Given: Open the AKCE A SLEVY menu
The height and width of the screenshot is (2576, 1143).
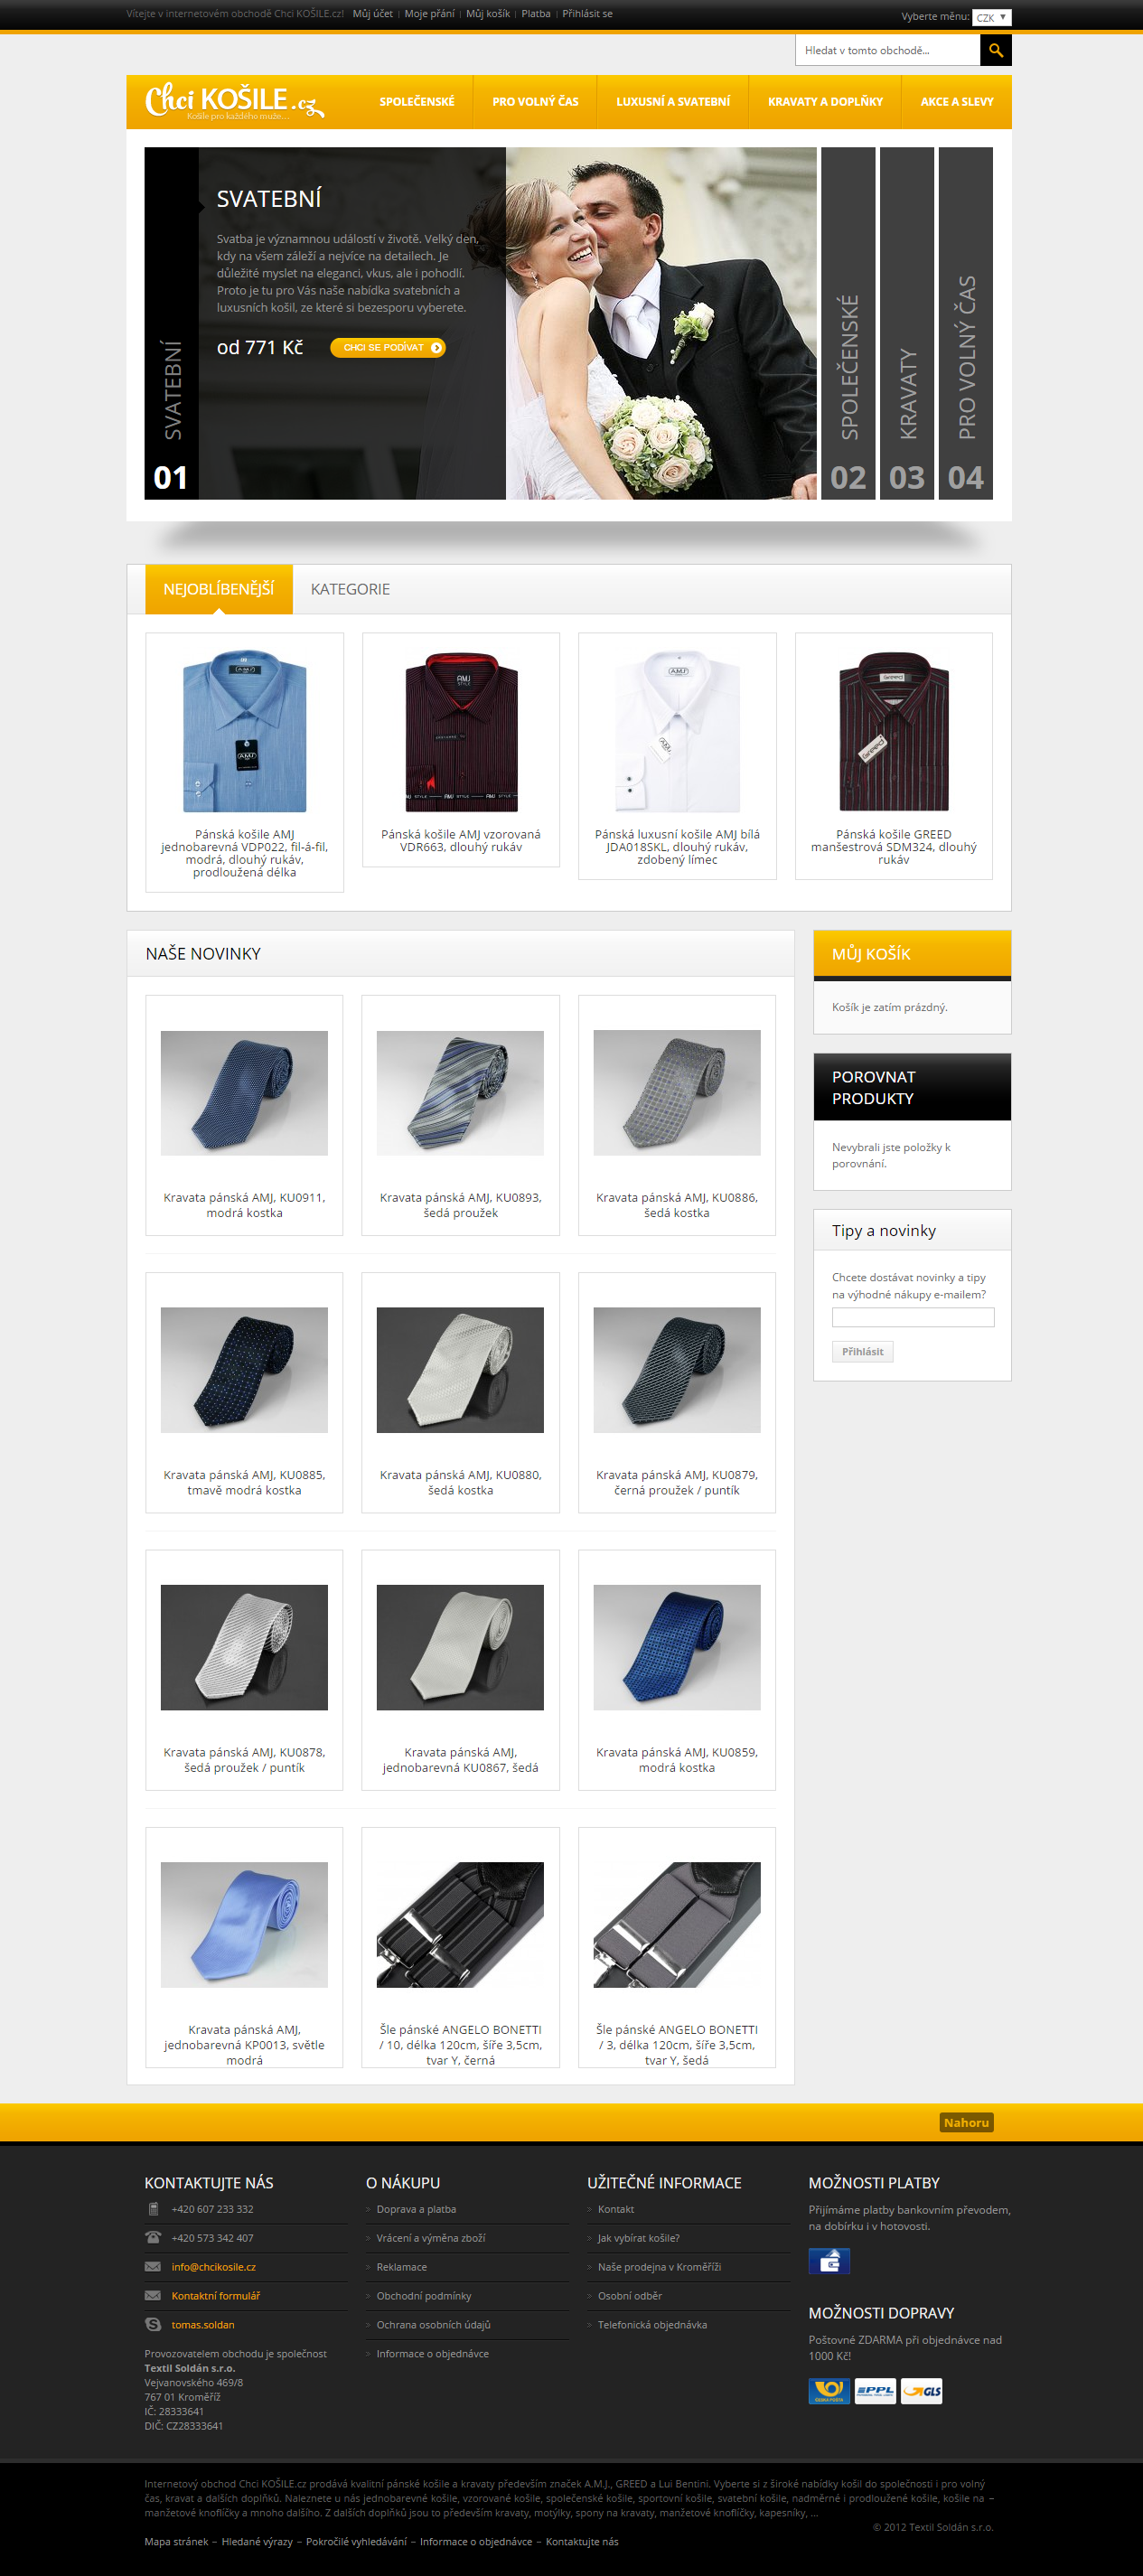Looking at the screenshot, I should point(957,102).
